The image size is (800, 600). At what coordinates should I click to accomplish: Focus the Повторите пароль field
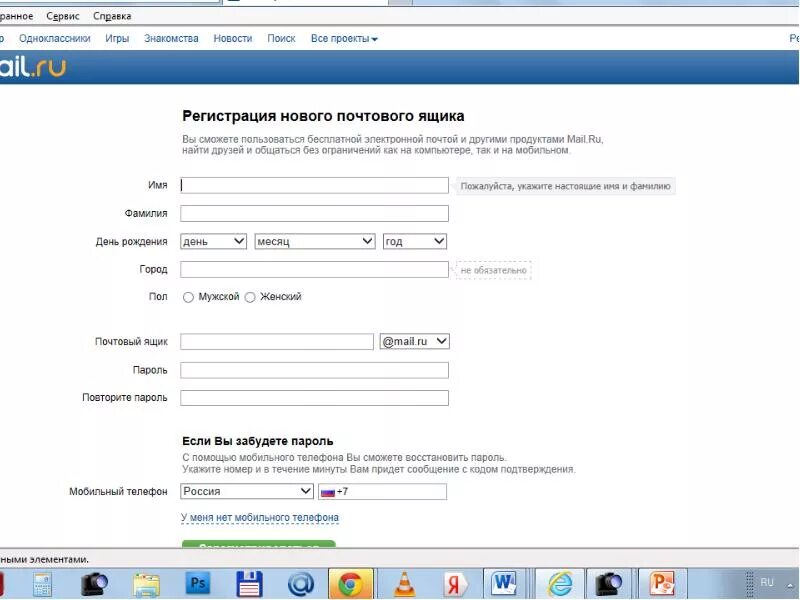[314, 397]
